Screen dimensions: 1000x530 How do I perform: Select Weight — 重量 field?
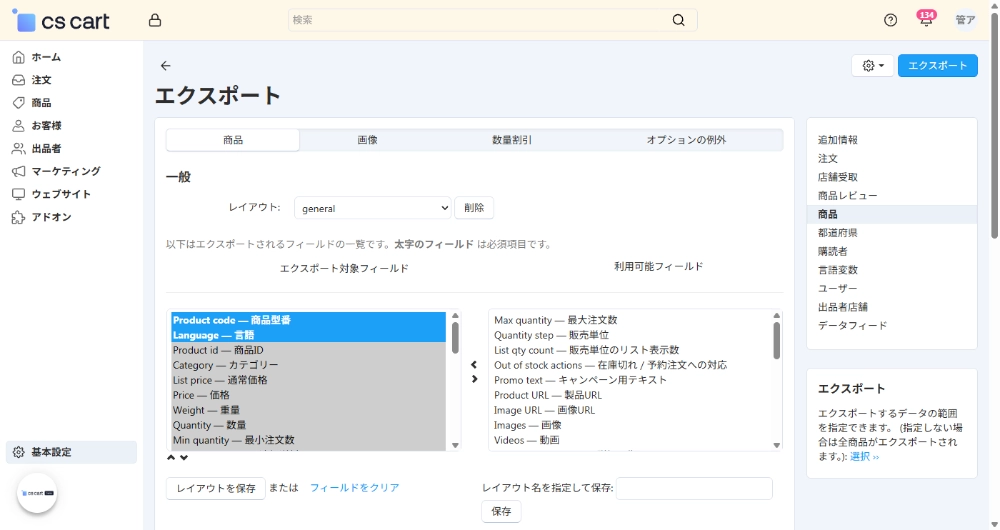(x=309, y=410)
